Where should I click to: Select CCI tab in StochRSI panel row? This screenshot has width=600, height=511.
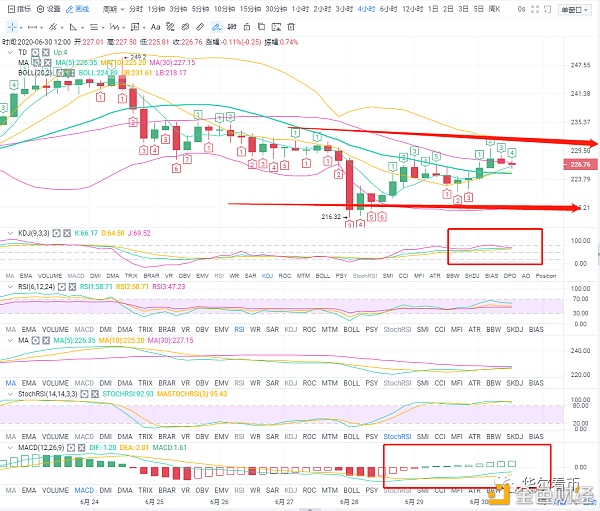(440, 436)
